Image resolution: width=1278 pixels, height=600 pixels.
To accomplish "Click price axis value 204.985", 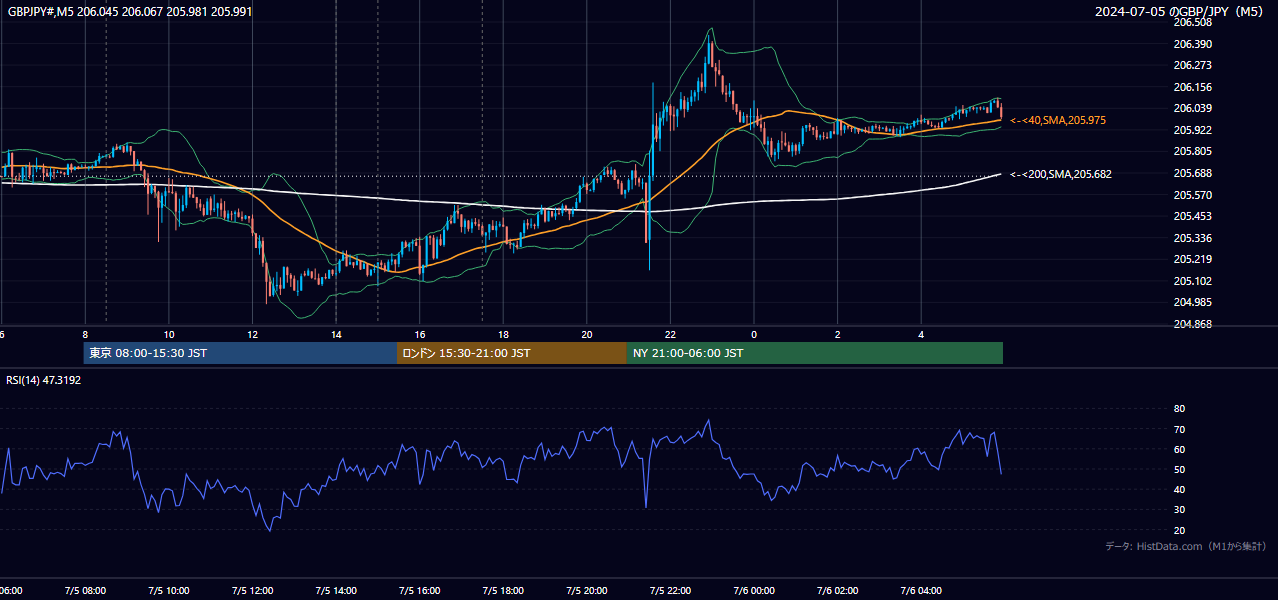I will point(1192,302).
